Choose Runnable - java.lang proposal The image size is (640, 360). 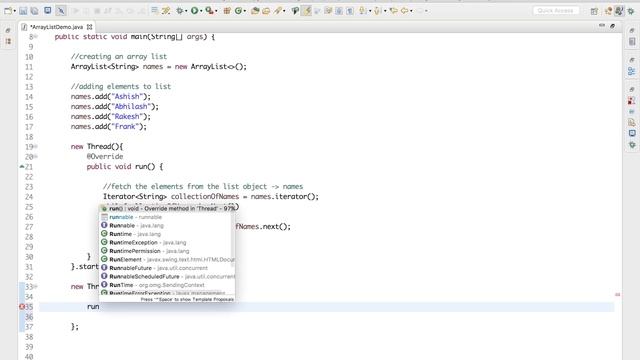(x=167, y=225)
